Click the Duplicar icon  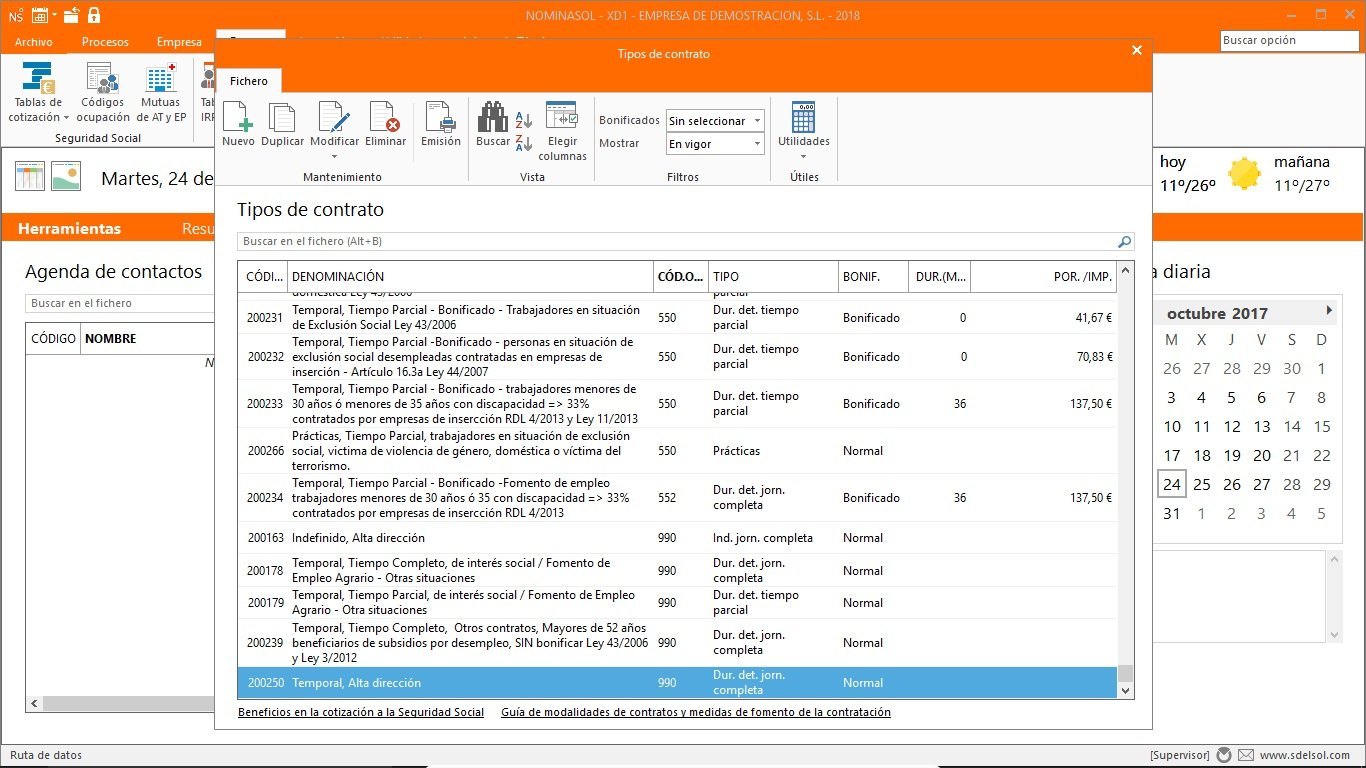point(282,118)
